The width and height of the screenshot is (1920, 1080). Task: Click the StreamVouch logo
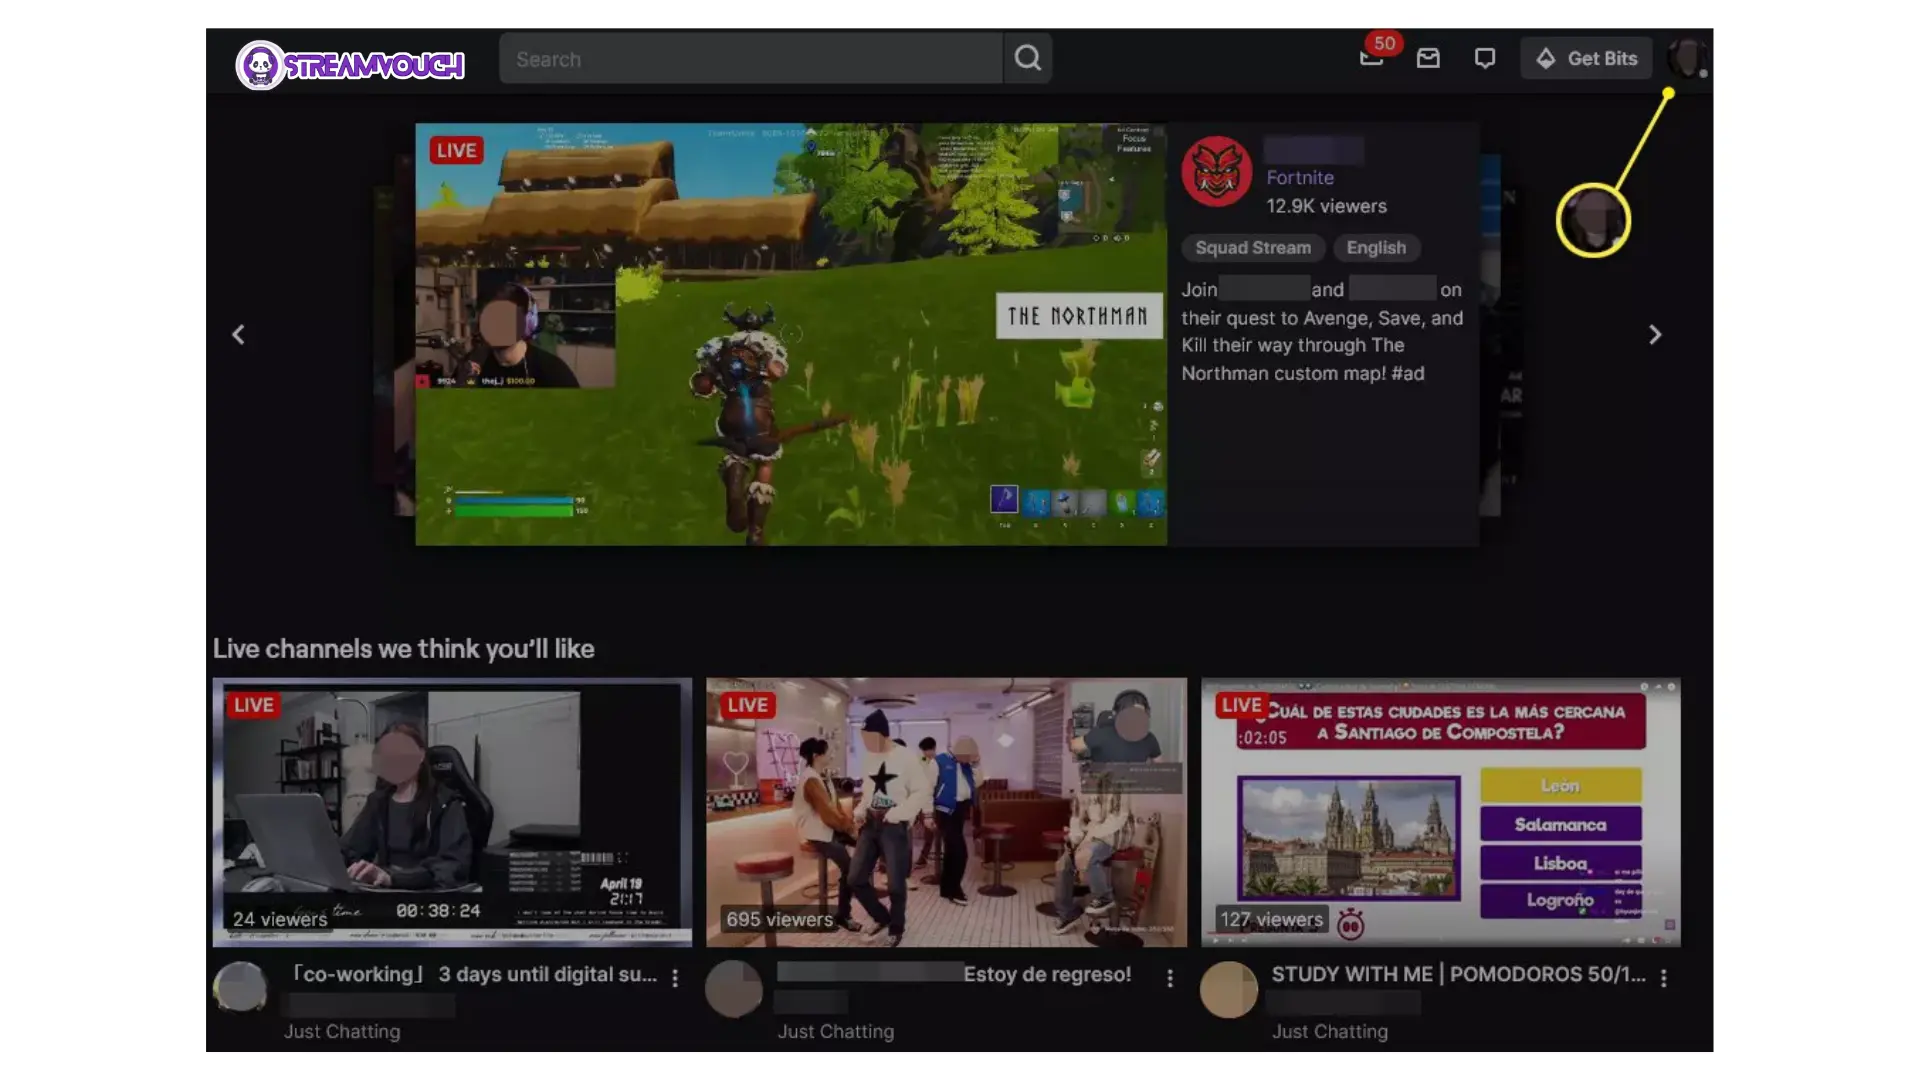tap(350, 65)
